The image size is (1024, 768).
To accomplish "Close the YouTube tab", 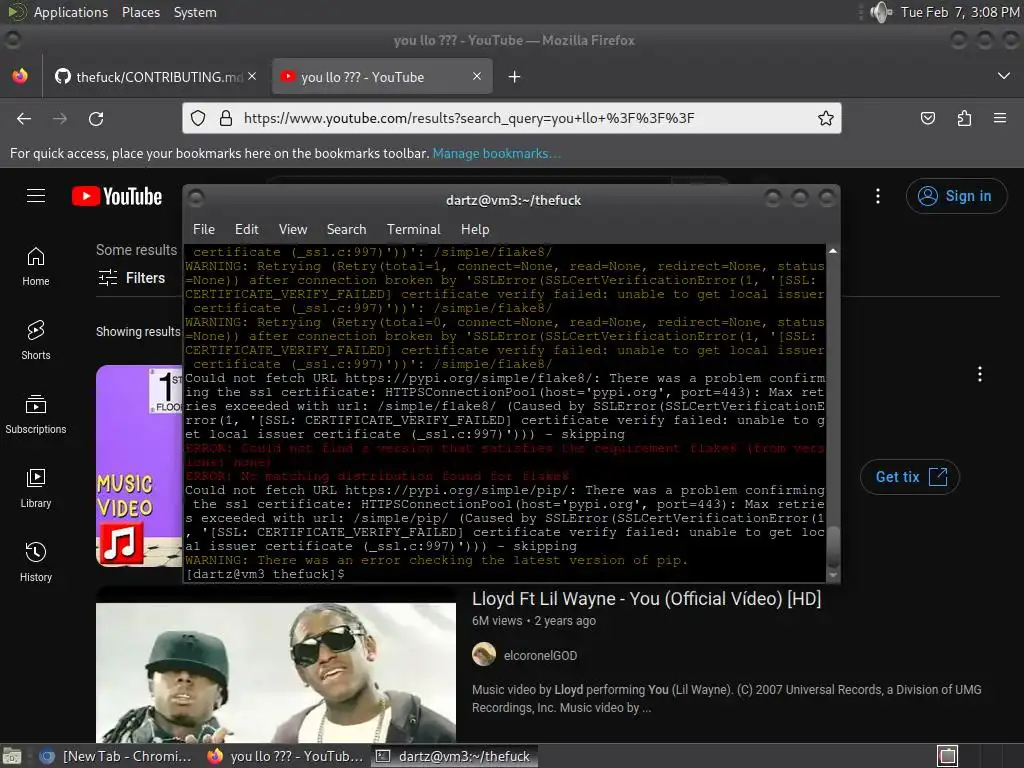I will click(x=477, y=76).
